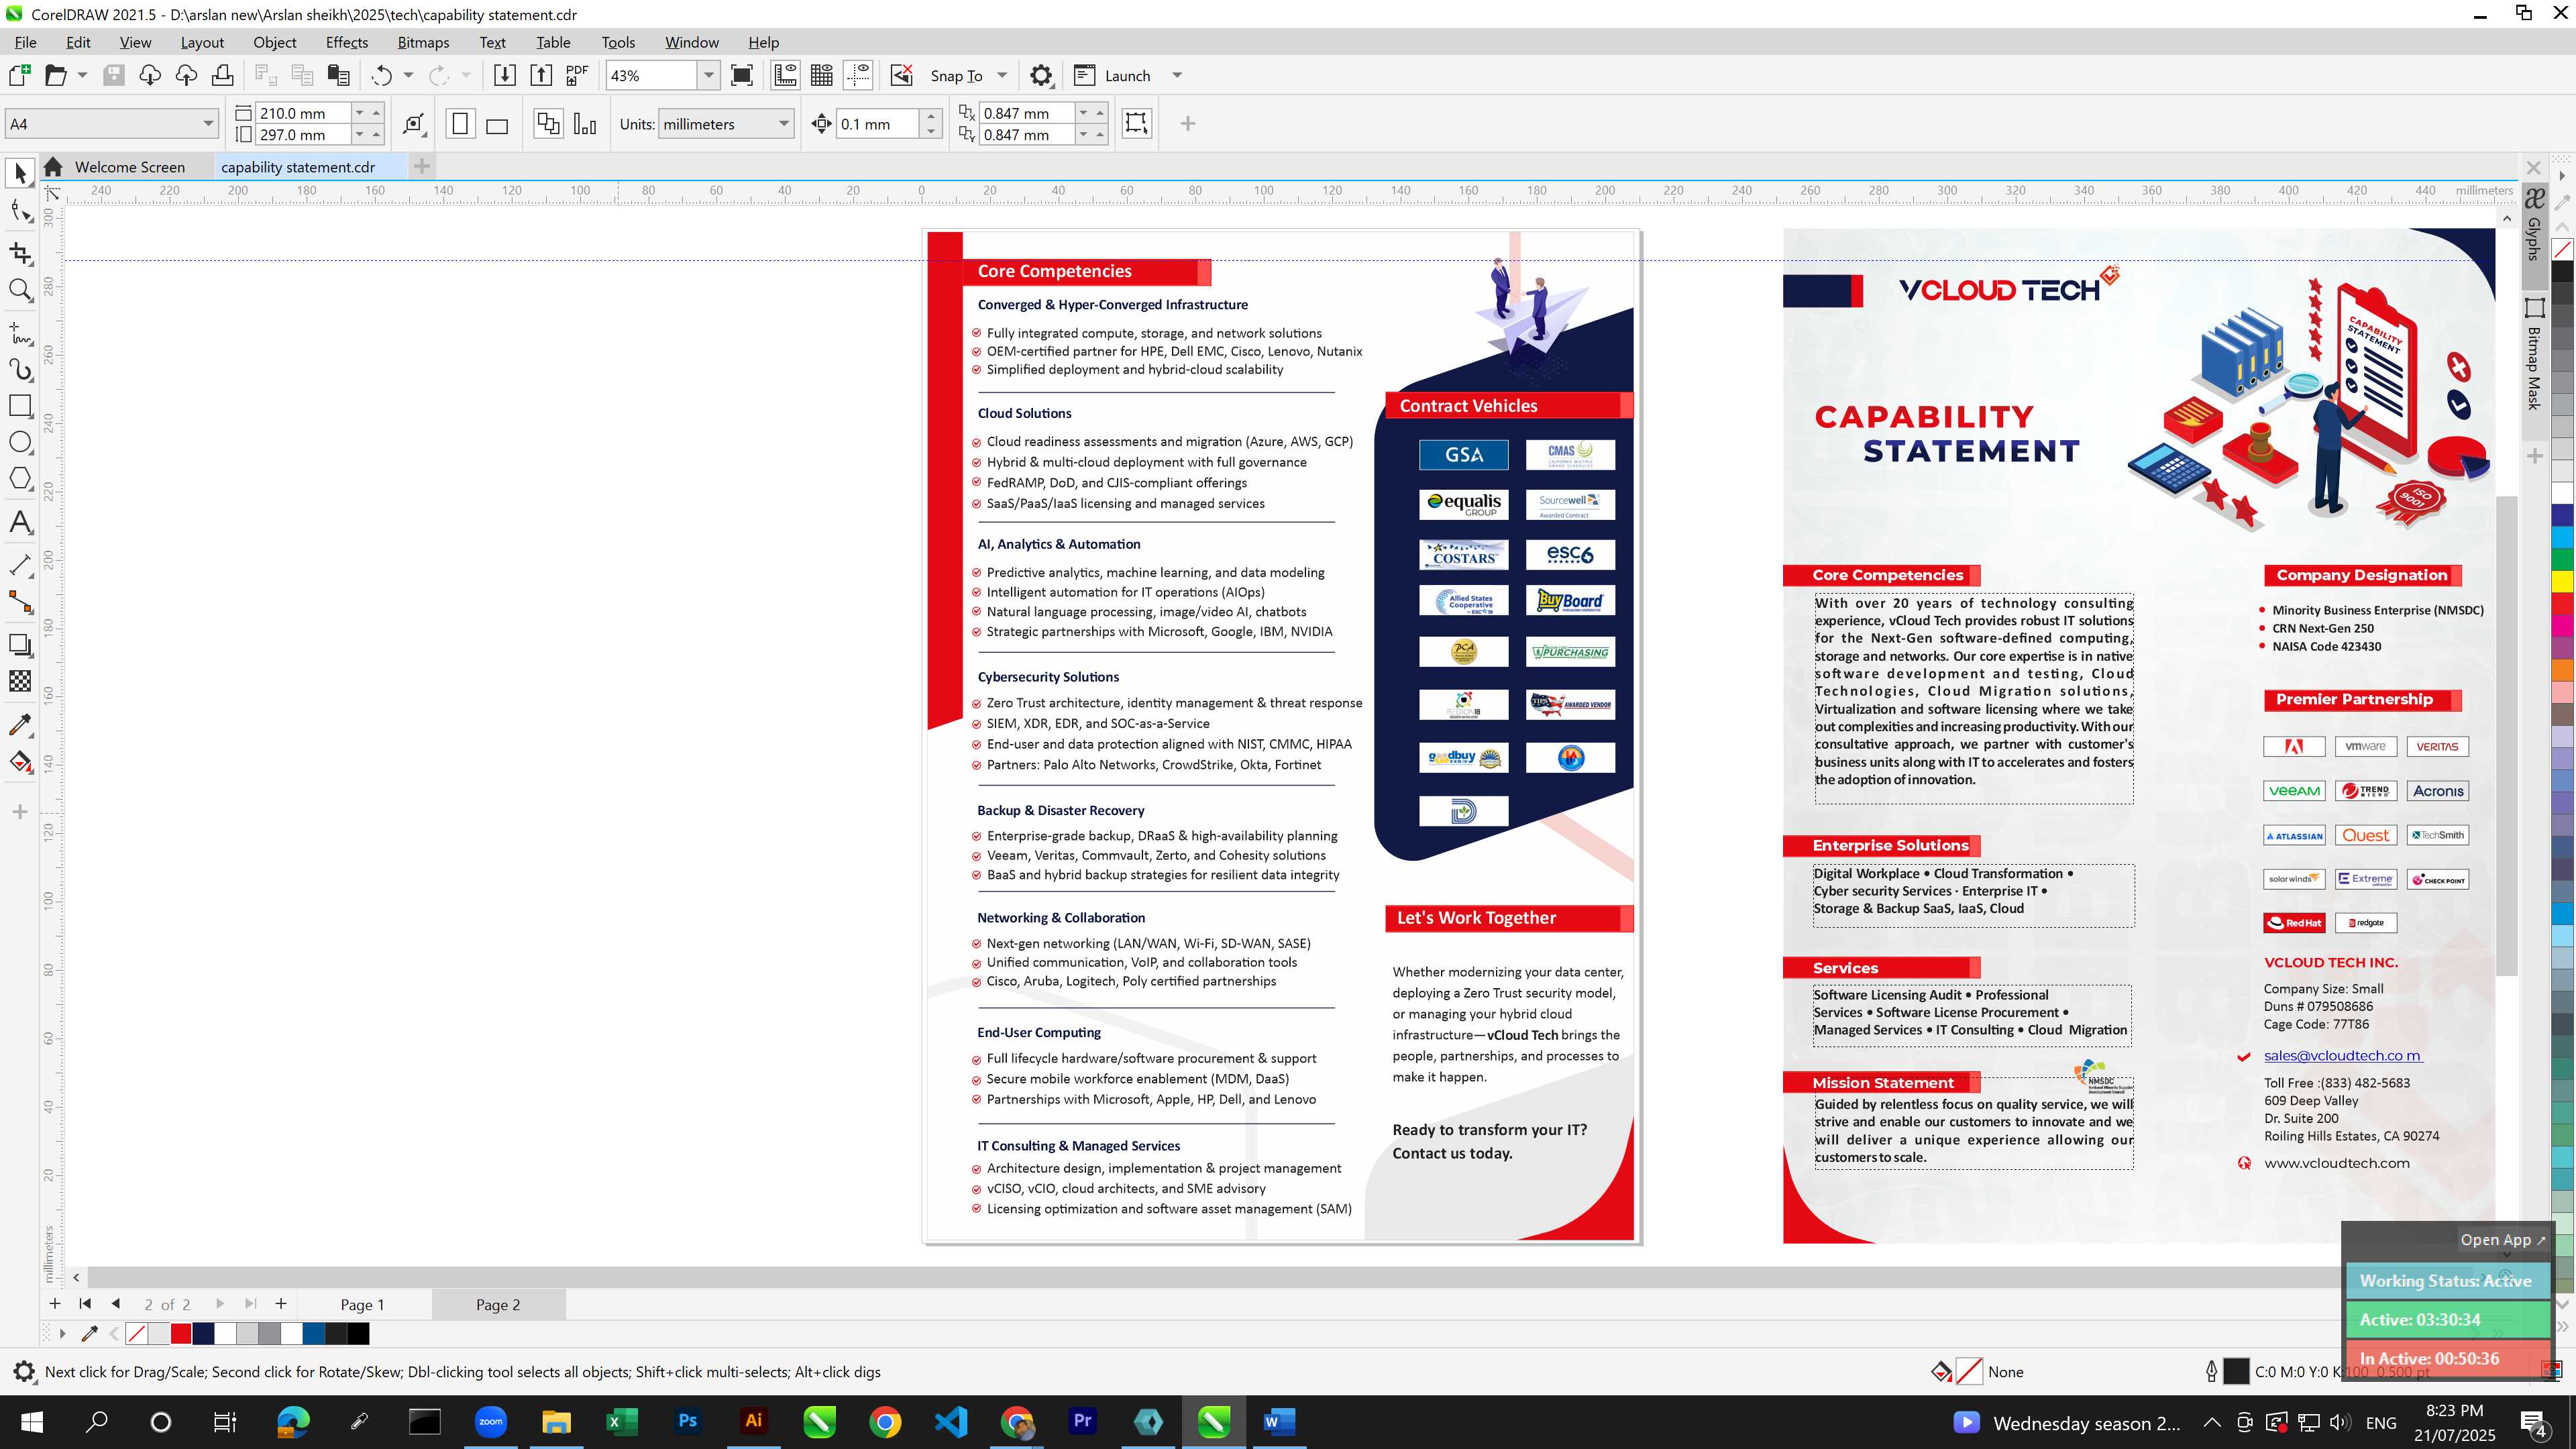The width and height of the screenshot is (2576, 1449).
Task: Toggle Show guidelines button
Action: [858, 76]
